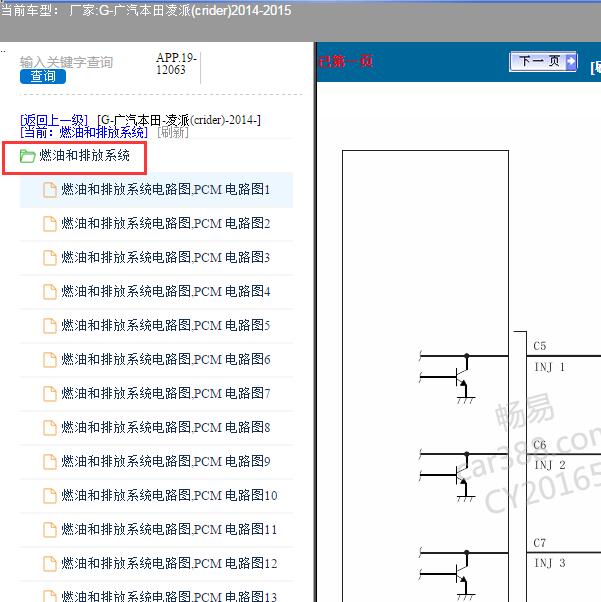Click the 已第一页 status text
Screen dimensions: 601x602
(x=346, y=61)
